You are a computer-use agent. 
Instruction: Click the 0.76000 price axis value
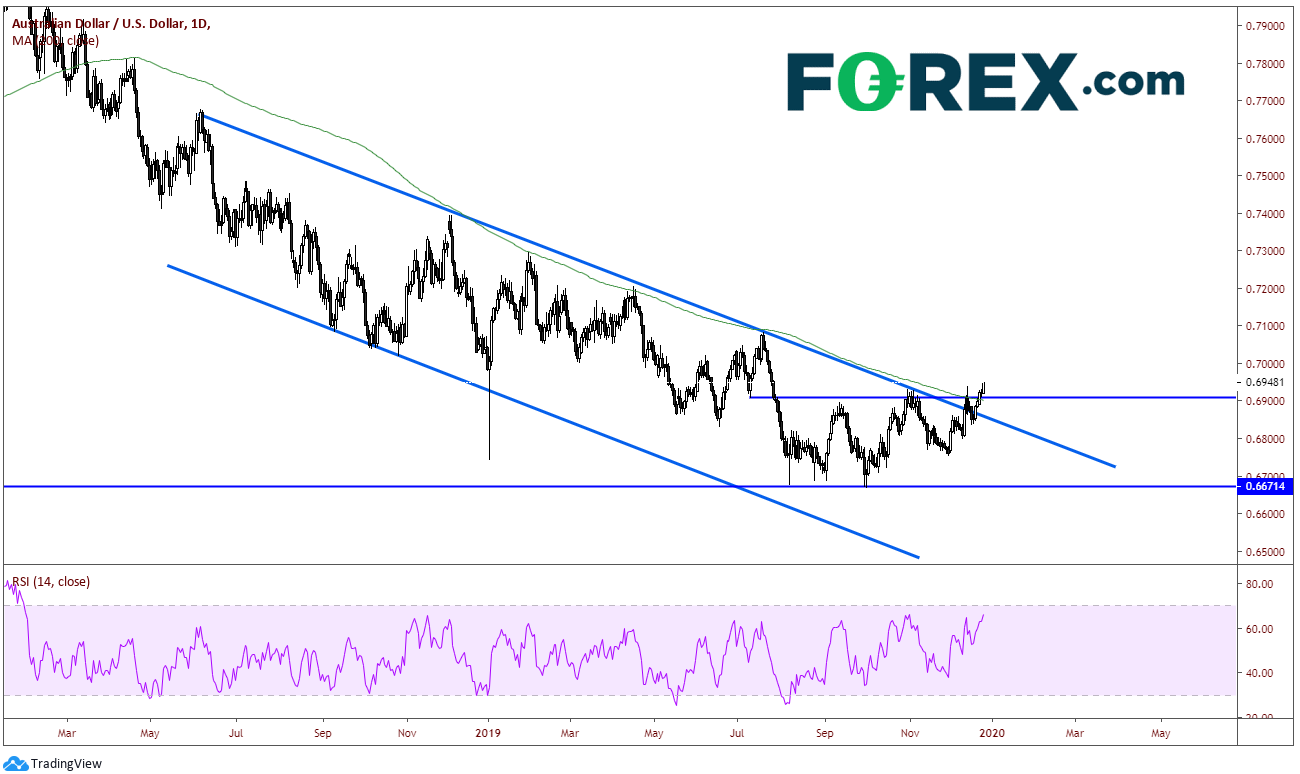pyautogui.click(x=1266, y=139)
